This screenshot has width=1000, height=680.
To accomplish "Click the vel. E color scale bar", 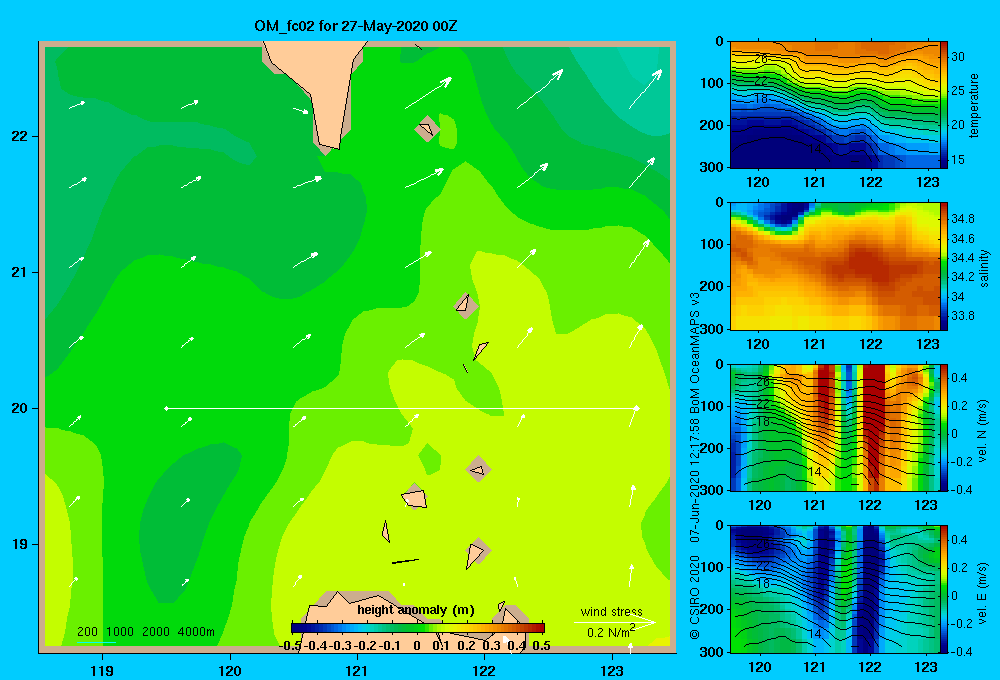I will tap(944, 589).
